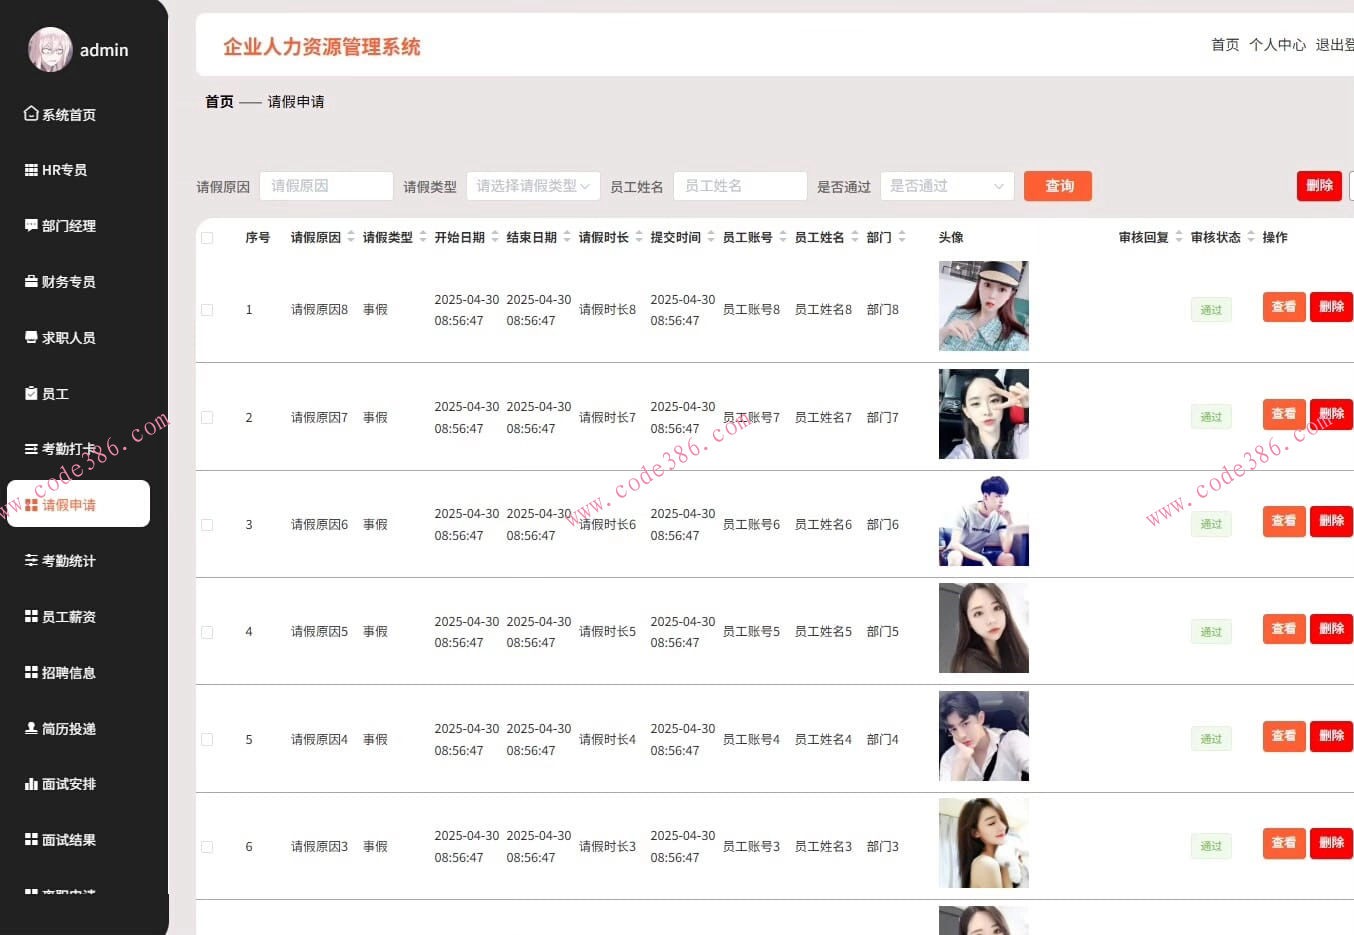Open the 是否通过 dropdown
Screen dimensions: 1354x935
coord(946,185)
